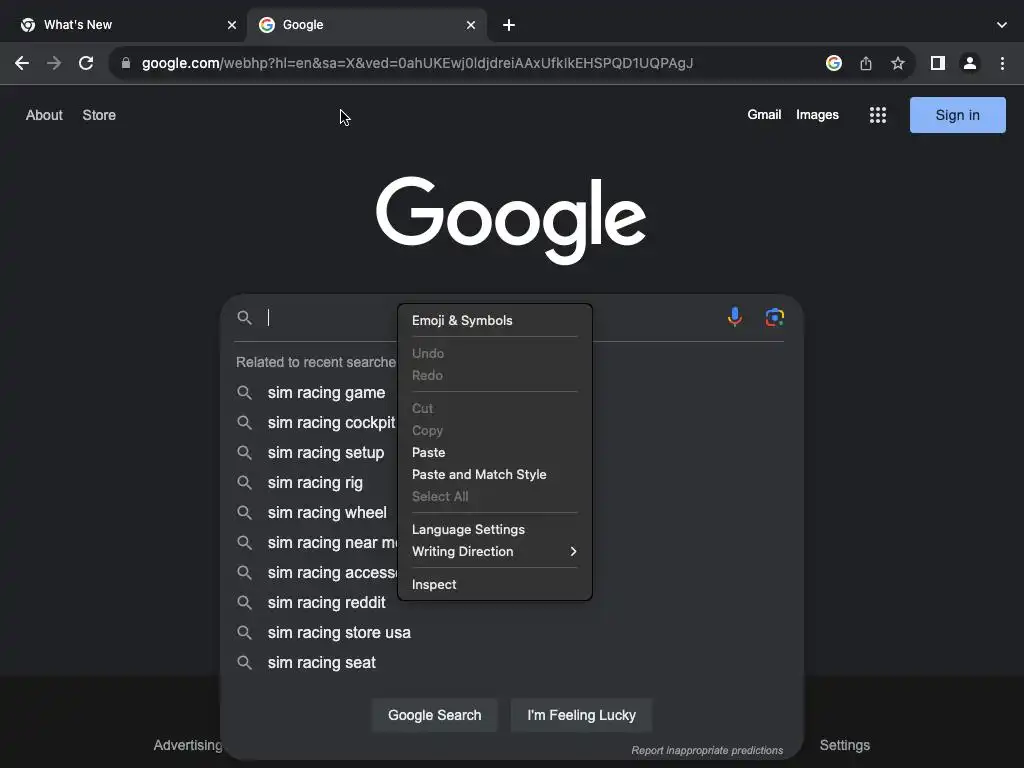The height and width of the screenshot is (768, 1024).
Task: Click the address bar URL
Action: pyautogui.click(x=417, y=63)
